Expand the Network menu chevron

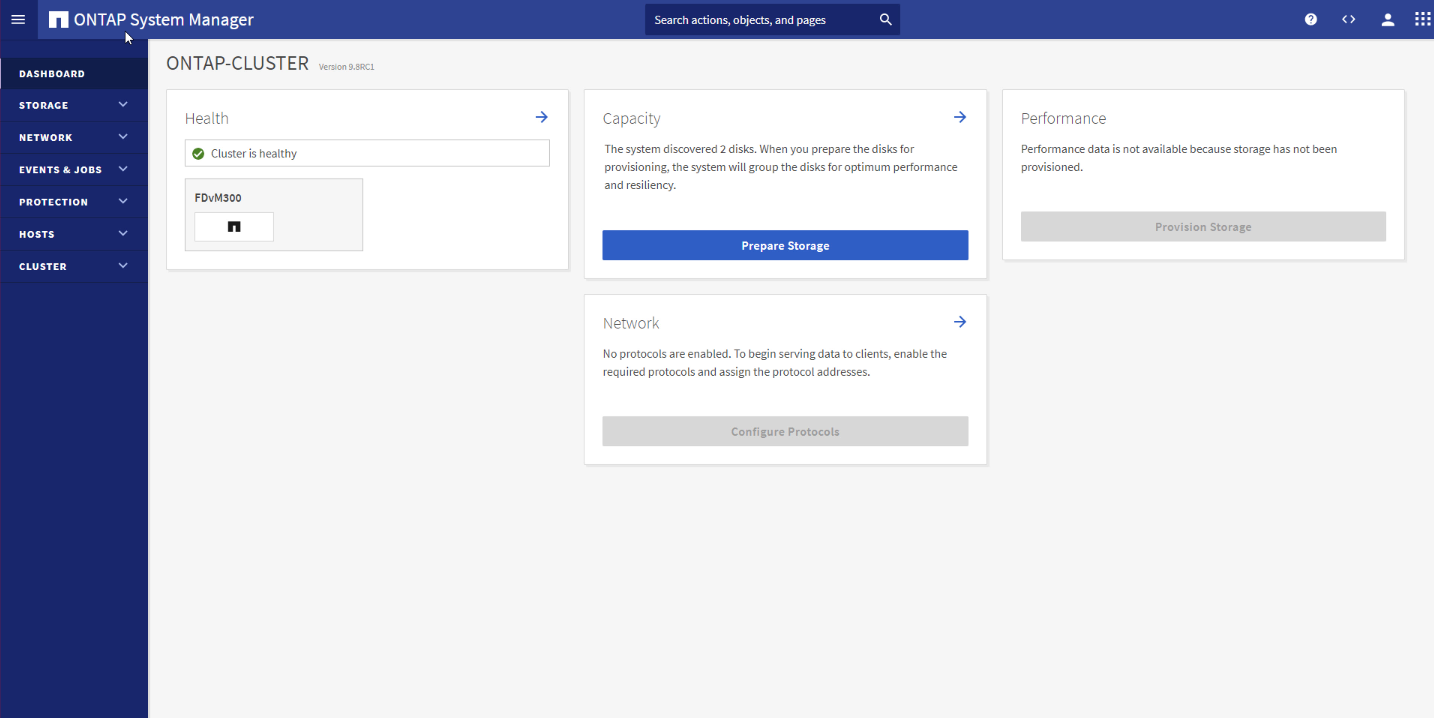click(123, 136)
